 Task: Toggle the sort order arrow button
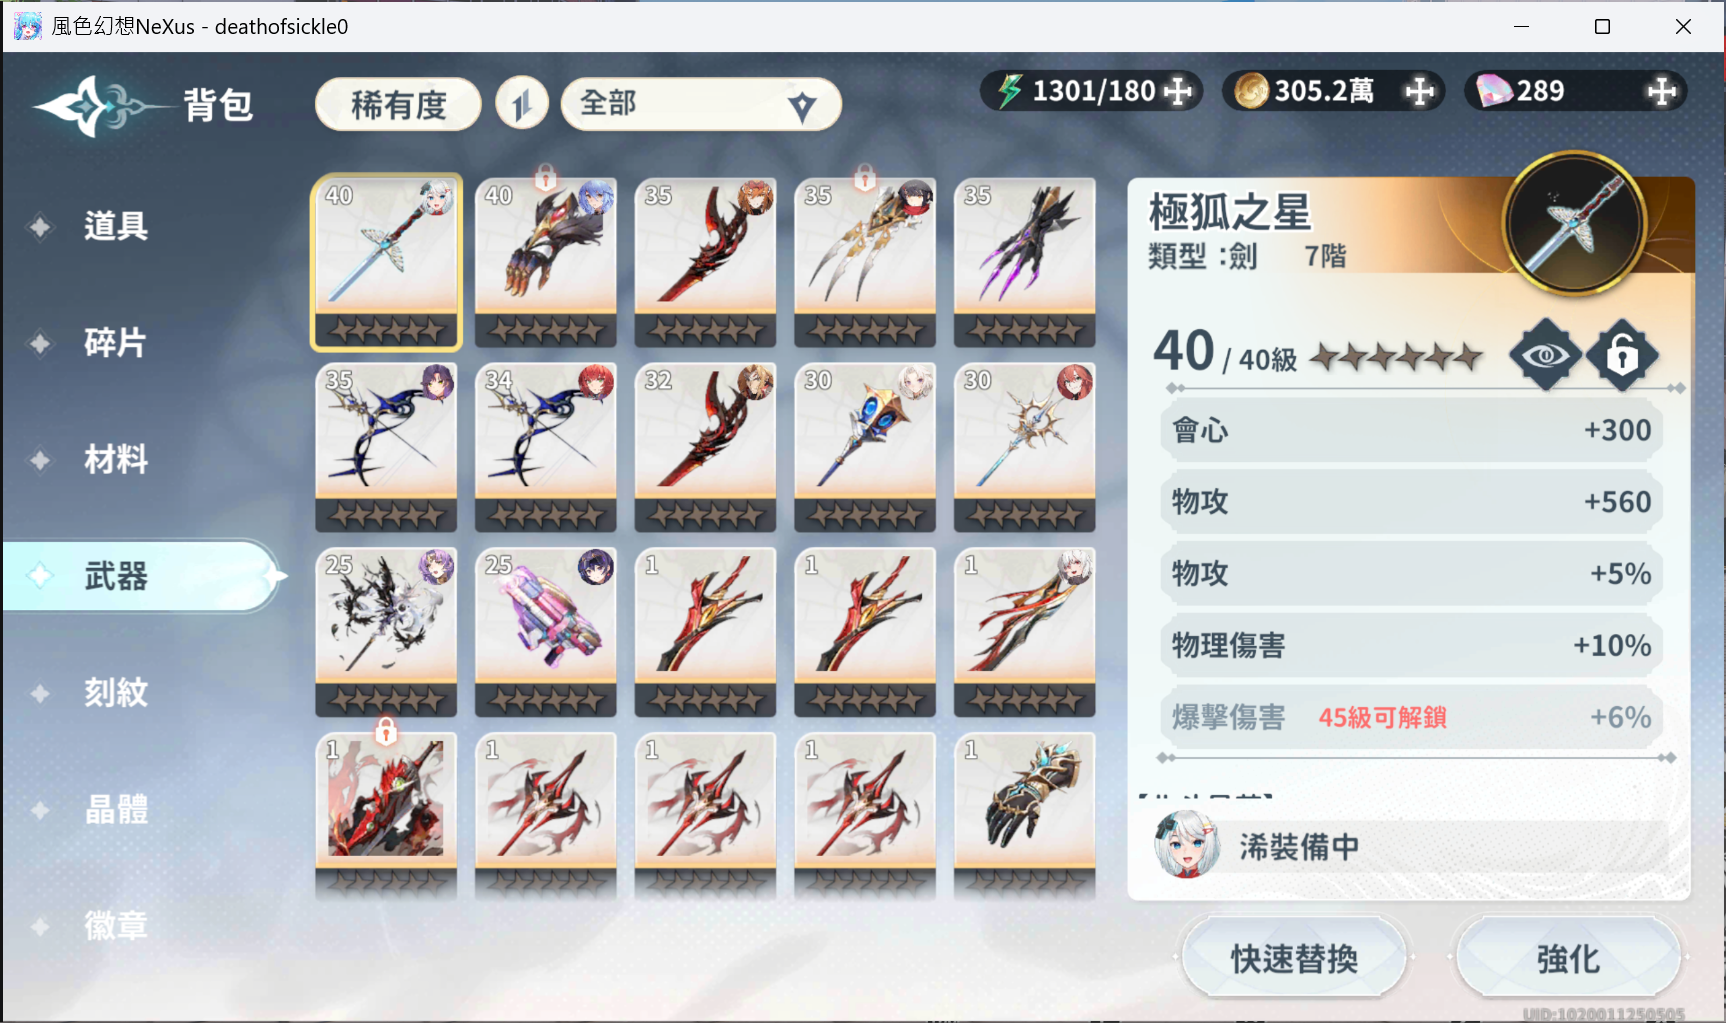pos(522,103)
